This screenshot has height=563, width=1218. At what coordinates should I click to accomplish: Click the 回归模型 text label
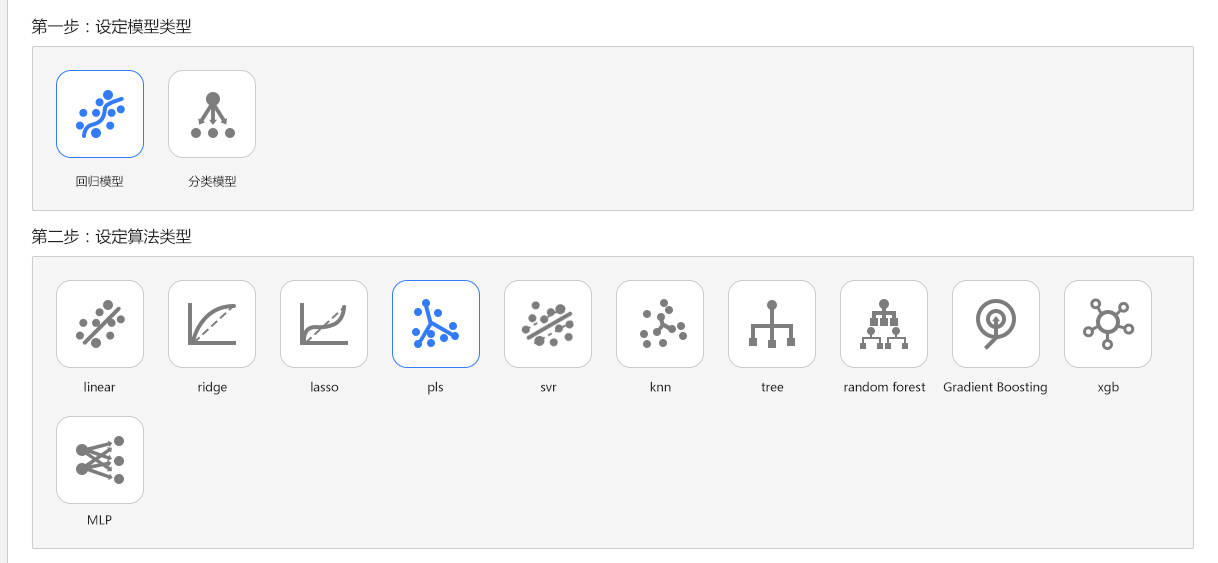(x=100, y=182)
